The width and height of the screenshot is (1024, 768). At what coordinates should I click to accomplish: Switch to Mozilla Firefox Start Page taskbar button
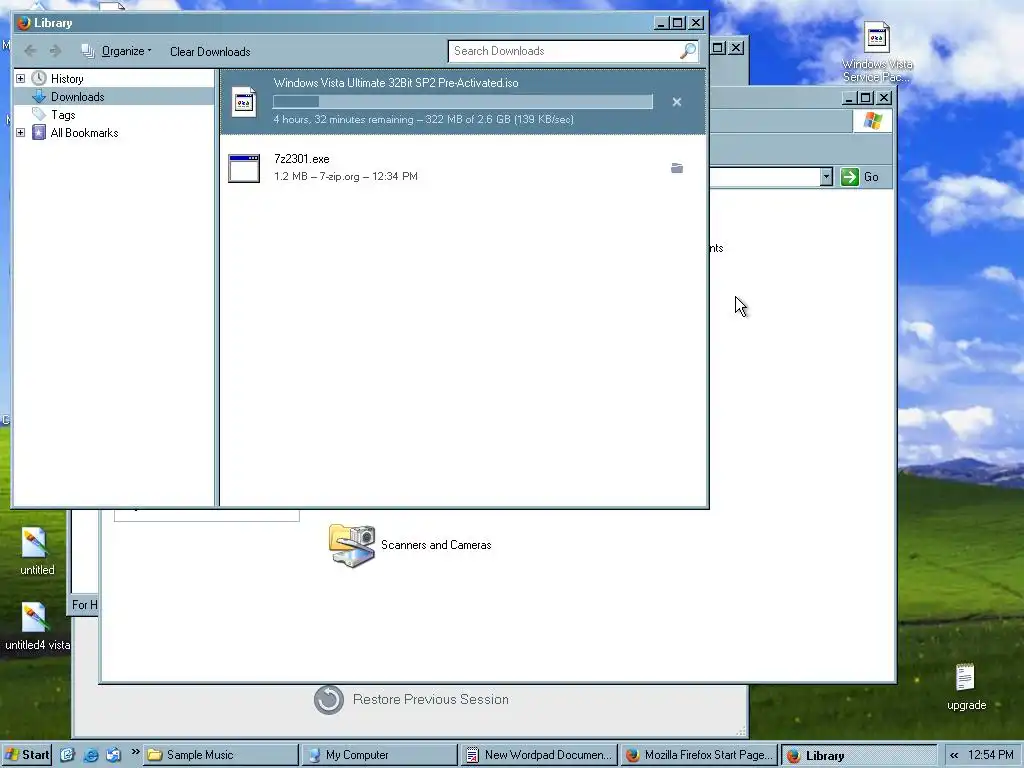(x=699, y=755)
